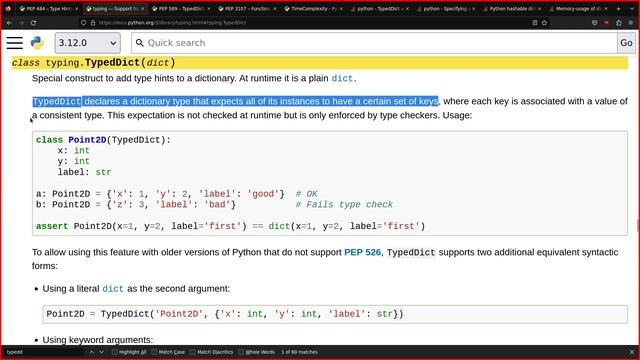
Task: Click into the Quick search field
Action: click(x=374, y=43)
